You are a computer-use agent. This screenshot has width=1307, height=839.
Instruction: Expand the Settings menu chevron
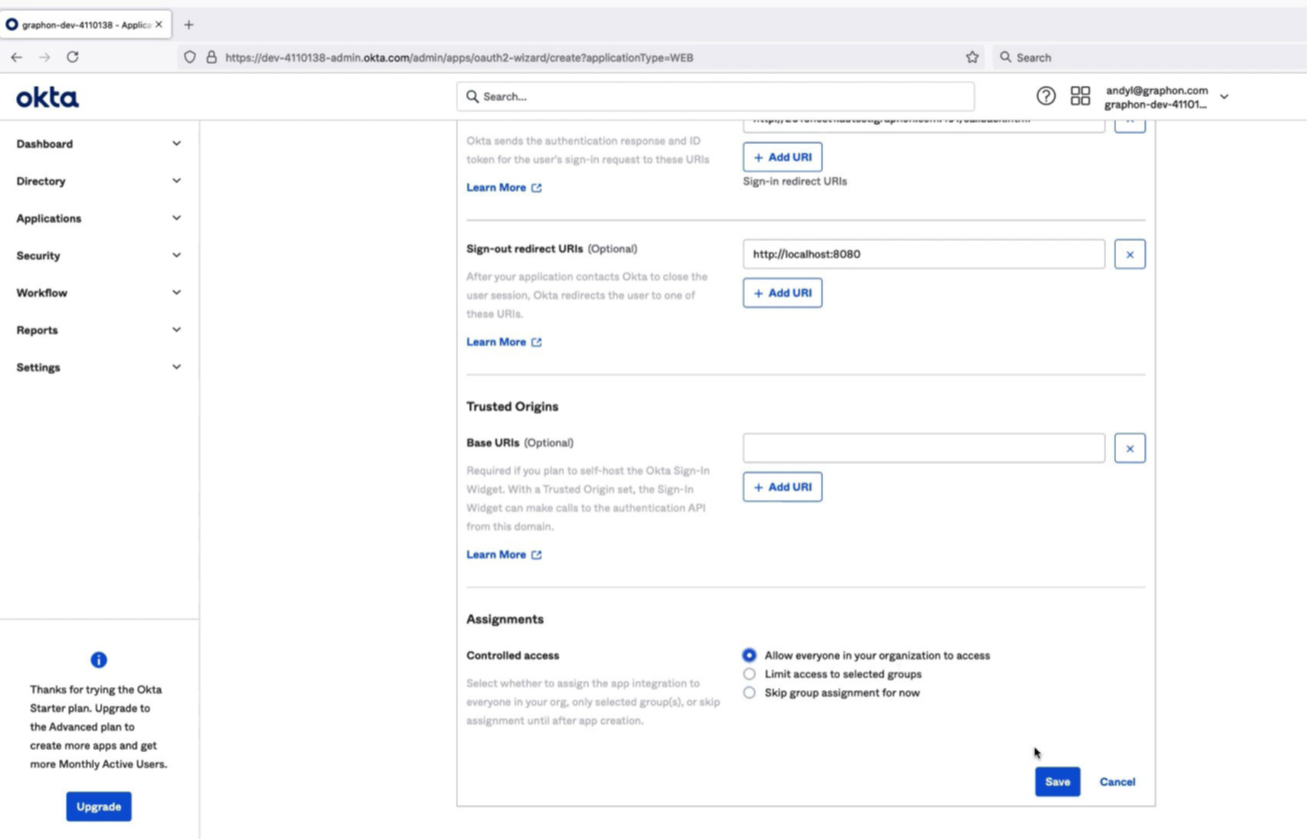pyautogui.click(x=177, y=367)
